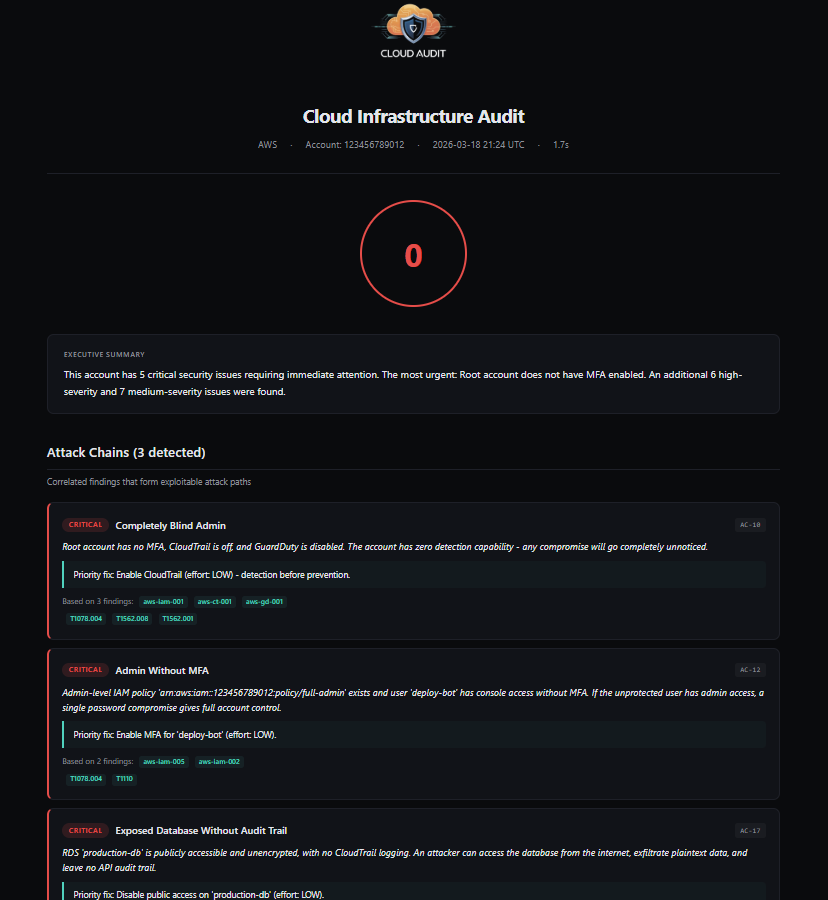Select the AC-17 chain ID badge
Screen dimensions: 828x900
(750, 830)
